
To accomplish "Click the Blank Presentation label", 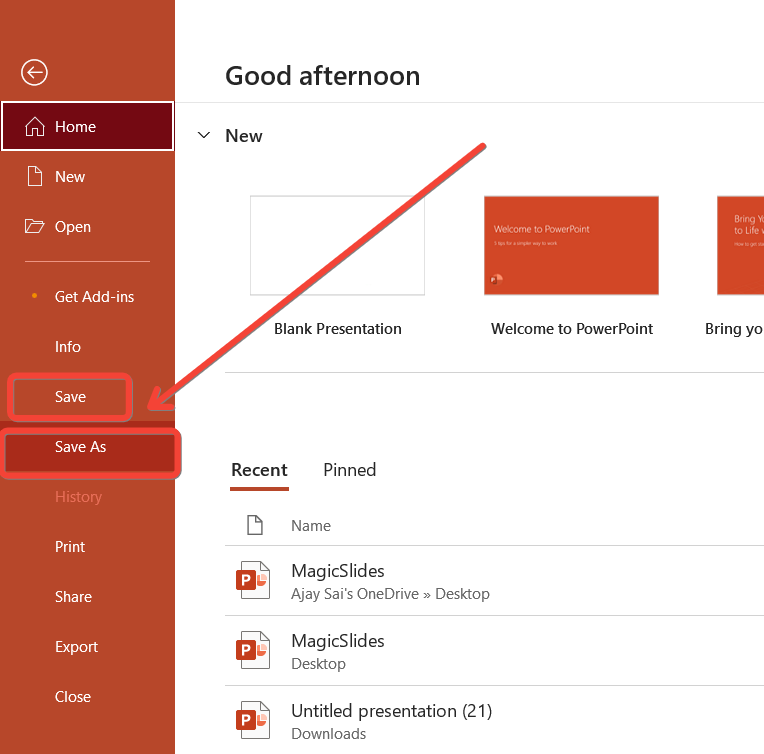I will (x=338, y=329).
